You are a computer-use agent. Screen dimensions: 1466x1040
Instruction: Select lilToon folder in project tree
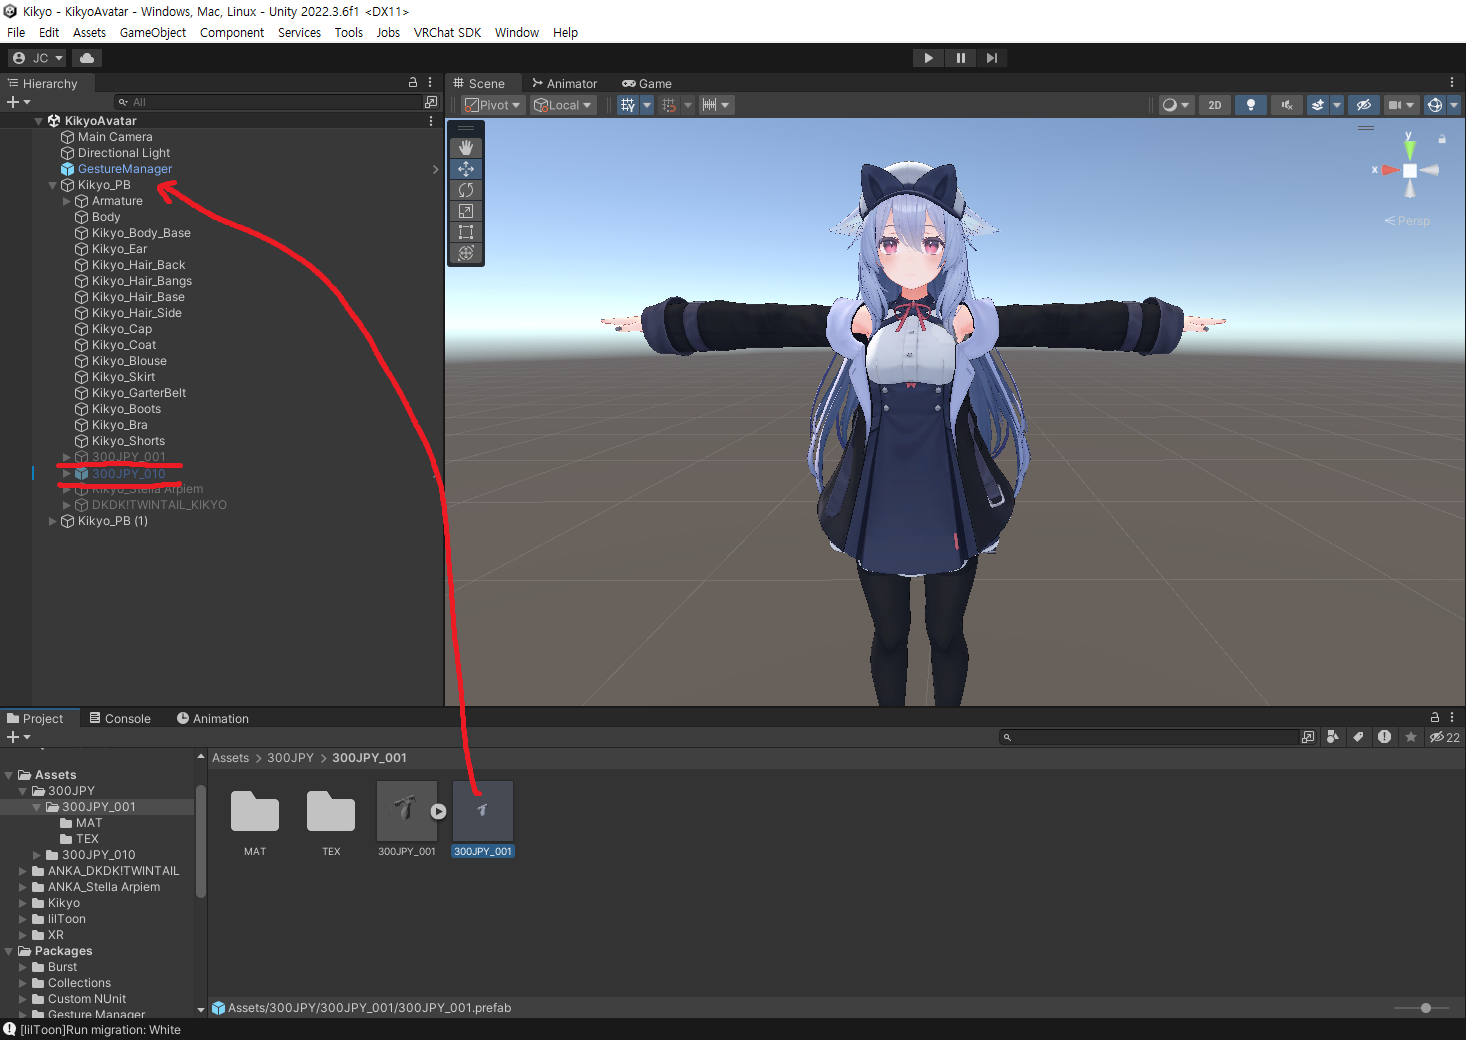coord(66,919)
